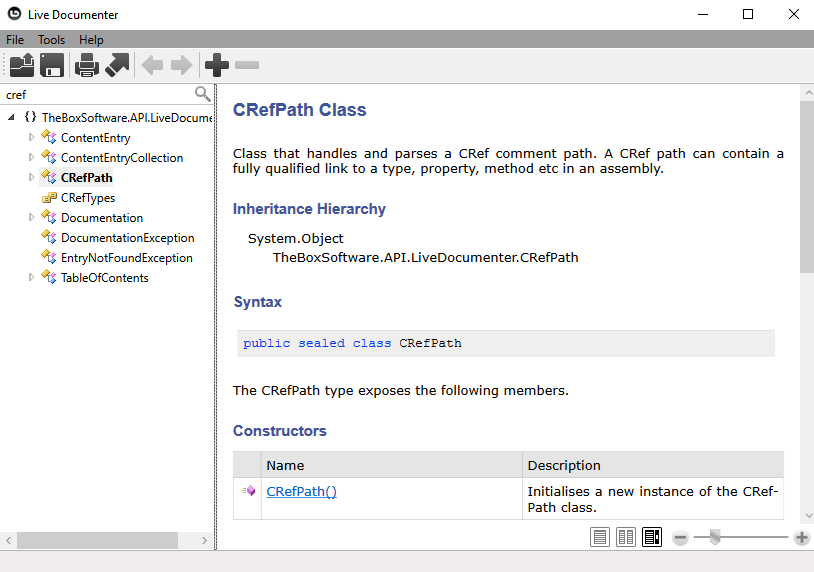
Task: Click the zoom slider handle
Action: click(715, 537)
